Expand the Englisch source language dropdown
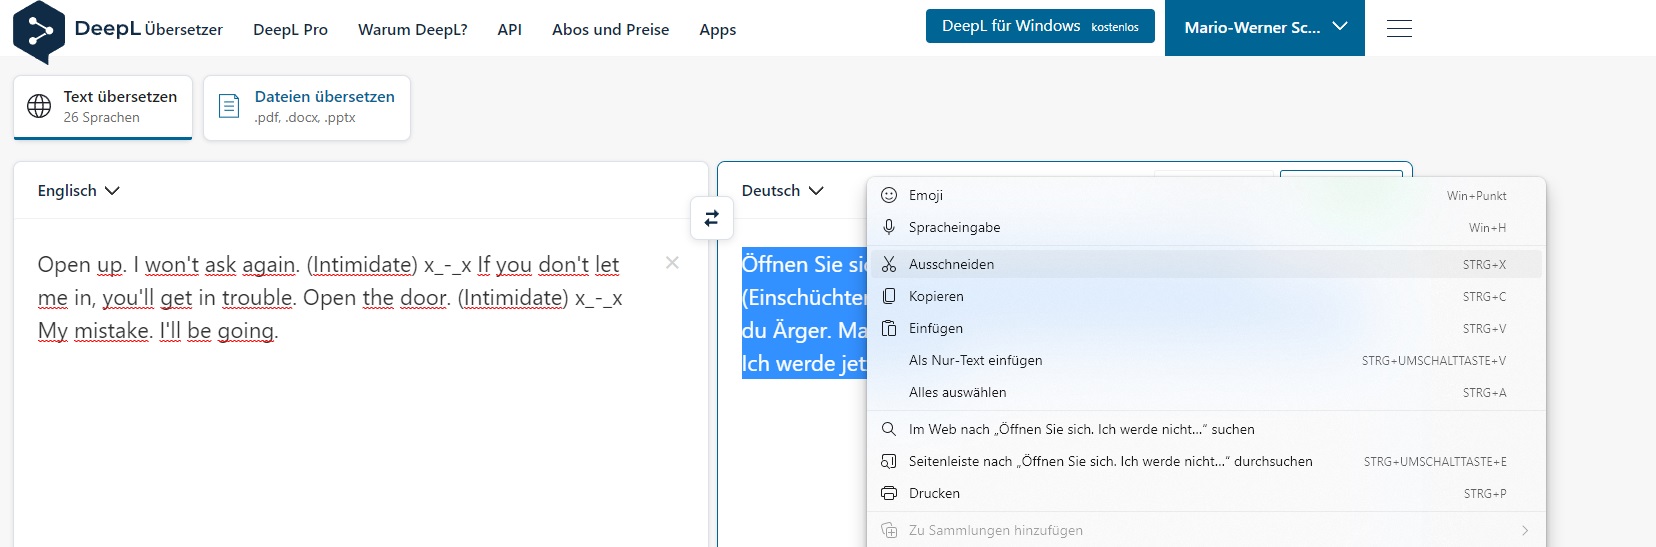This screenshot has width=1656, height=547. pyautogui.click(x=79, y=191)
